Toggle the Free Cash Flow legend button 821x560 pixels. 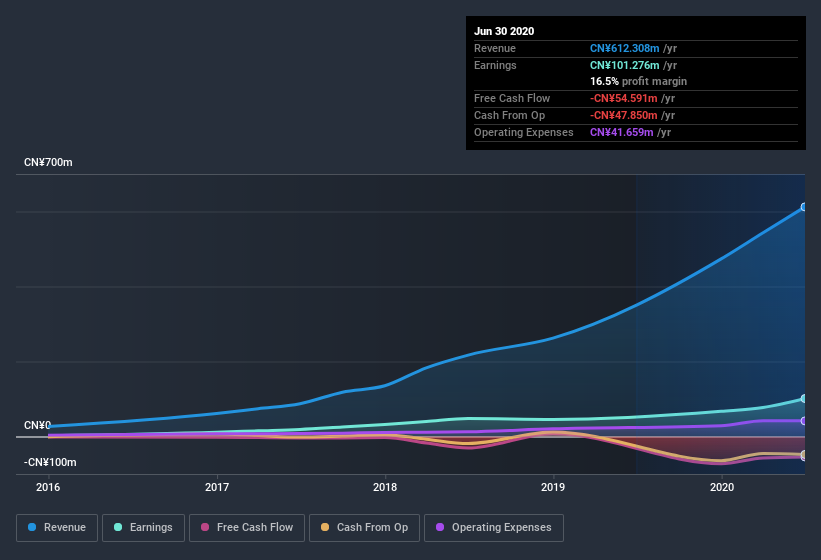click(x=247, y=528)
